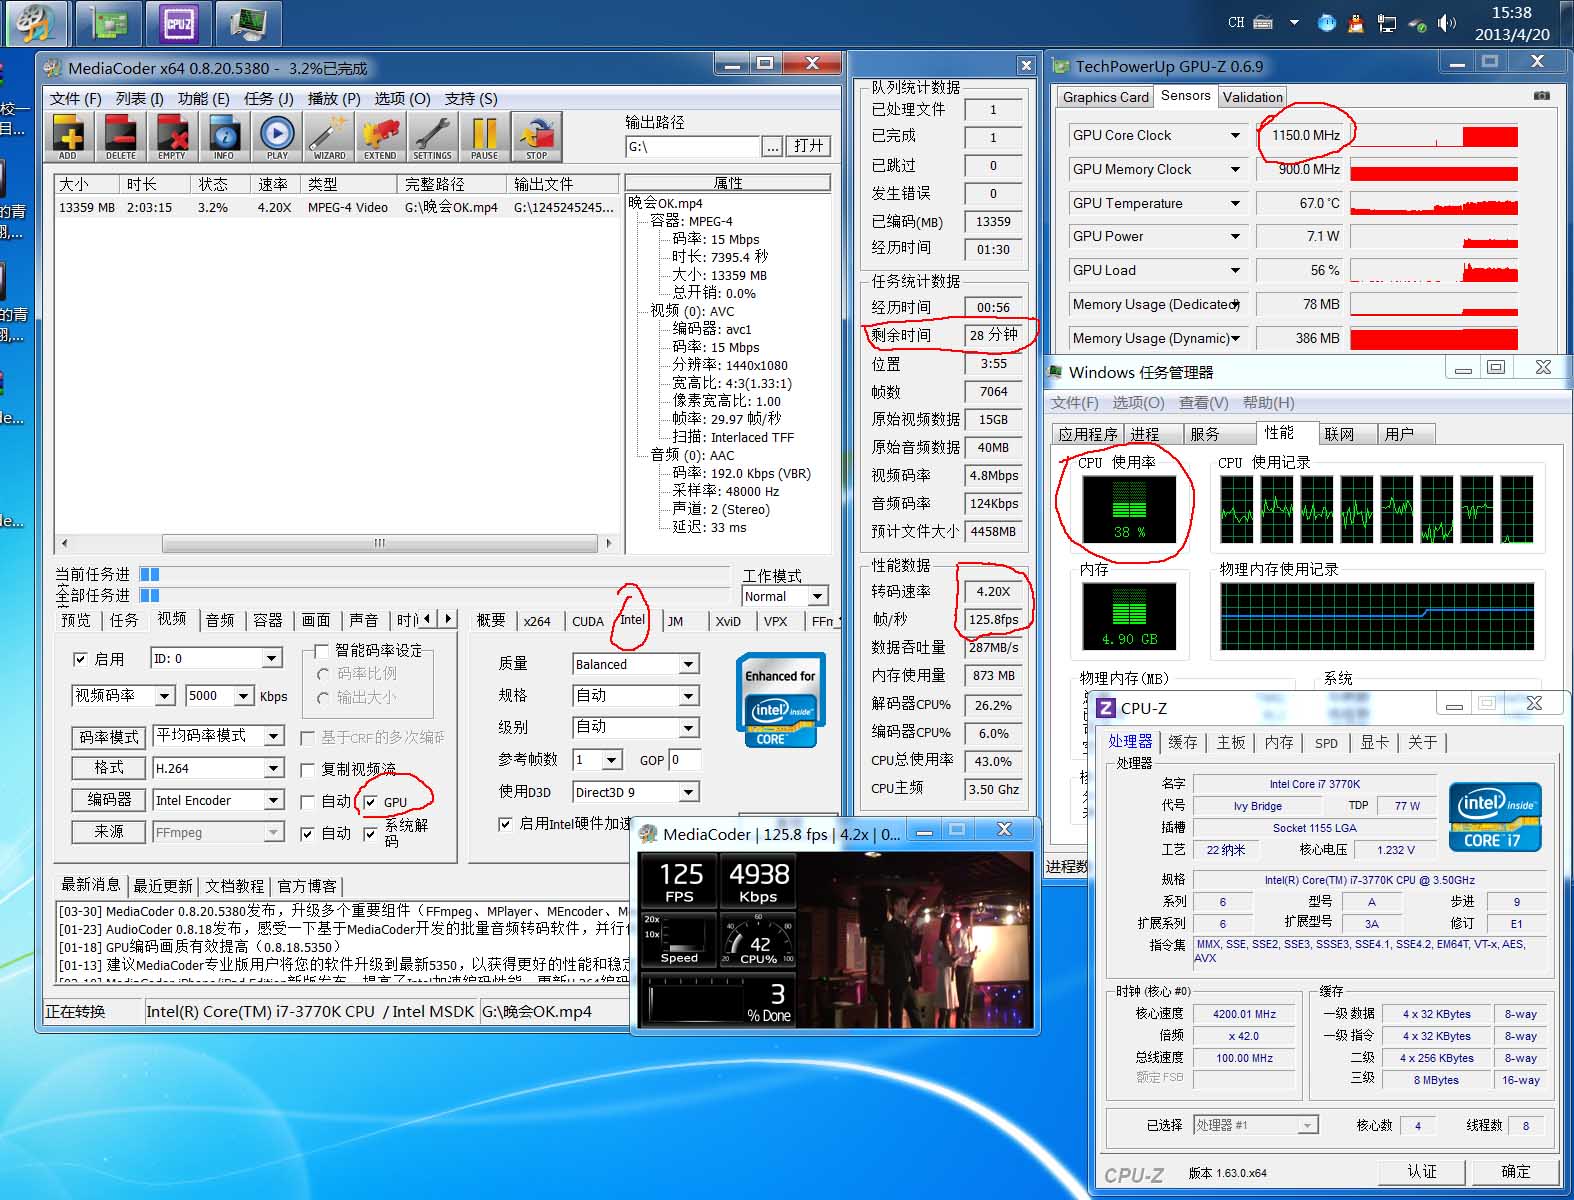Click the CPU-Z taskbar icon
Viewport: 1574px width, 1200px height.
179,23
